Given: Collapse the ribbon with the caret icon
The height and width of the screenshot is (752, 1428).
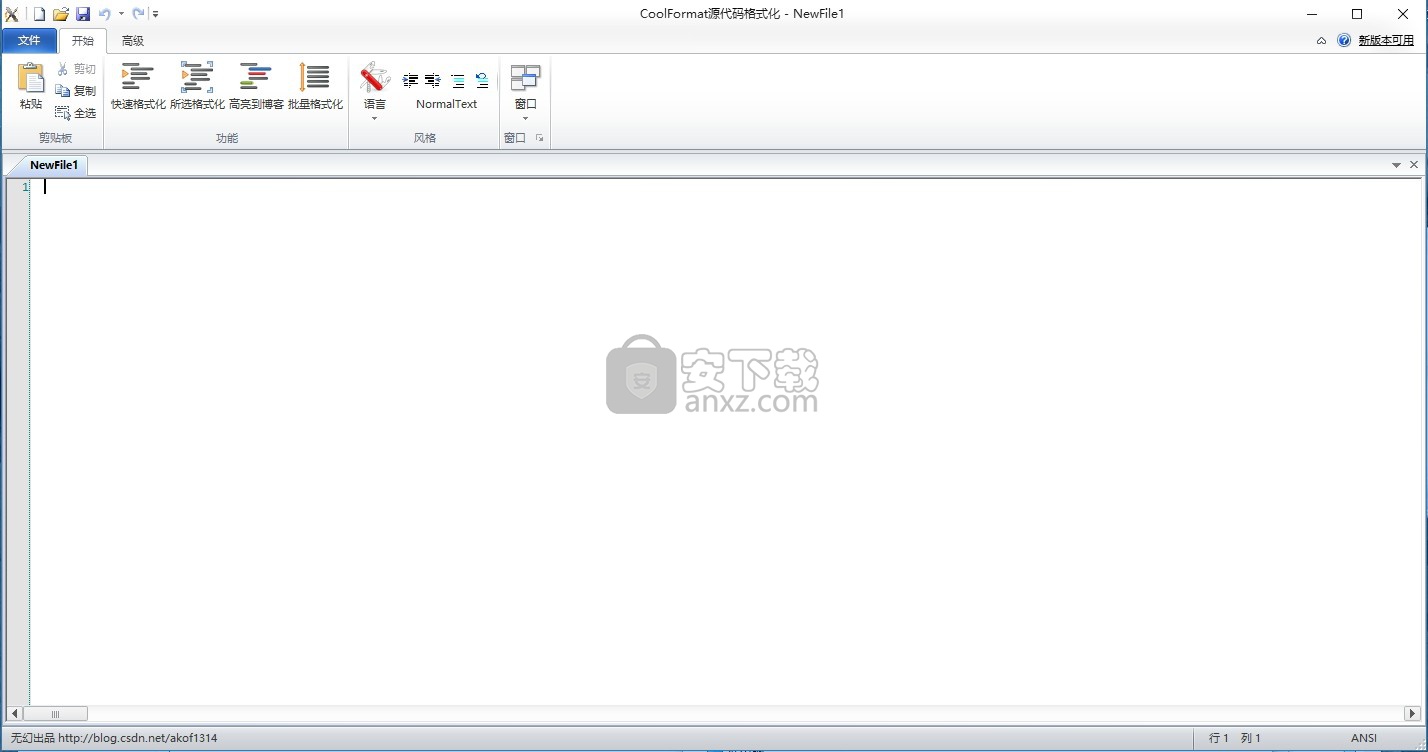Looking at the screenshot, I should click(1321, 41).
